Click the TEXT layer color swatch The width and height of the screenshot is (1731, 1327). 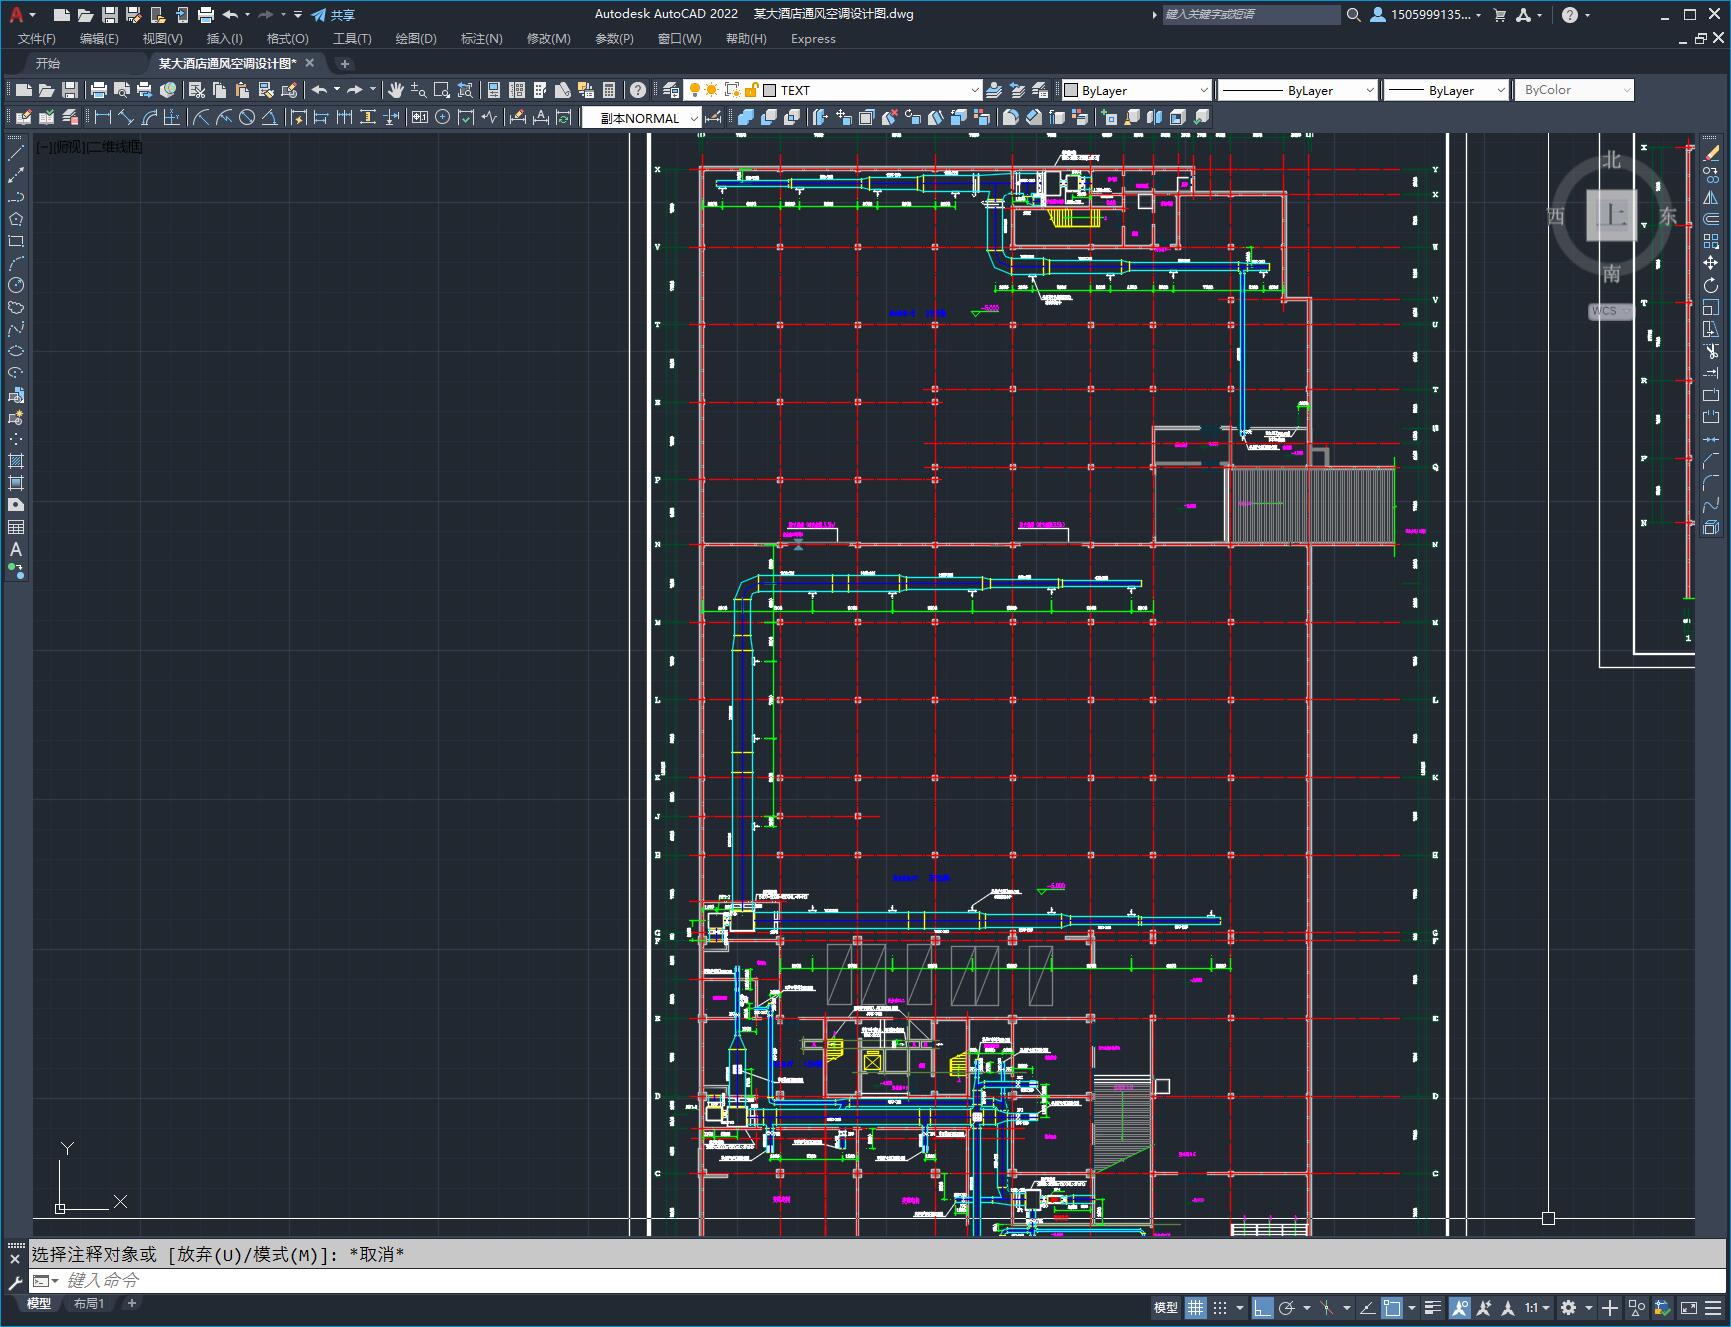point(770,90)
